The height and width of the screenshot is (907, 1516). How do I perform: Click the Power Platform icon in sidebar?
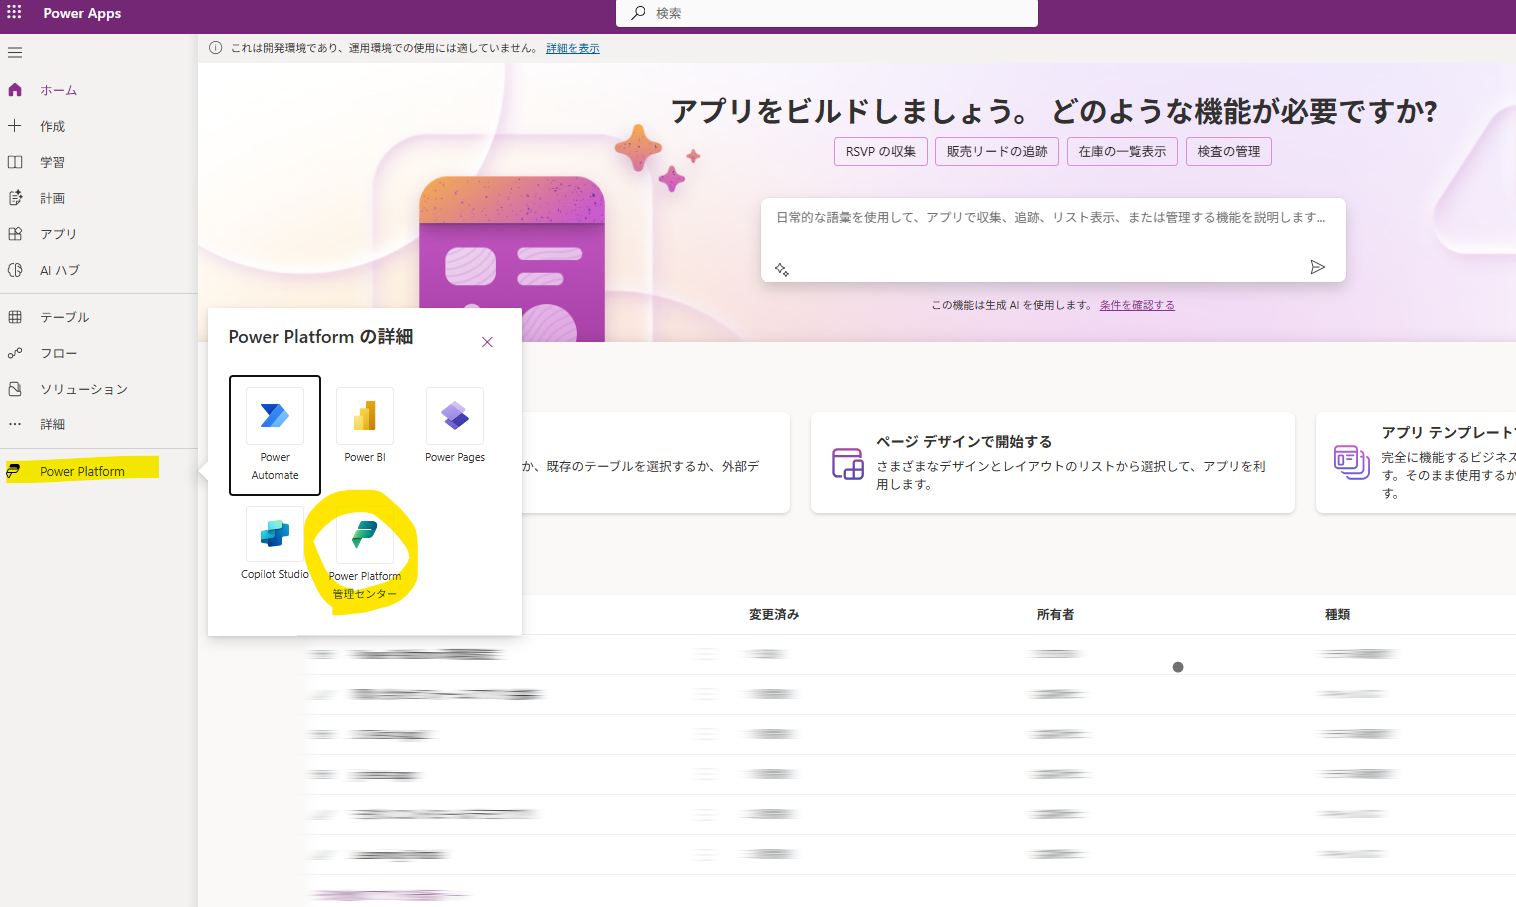14,471
